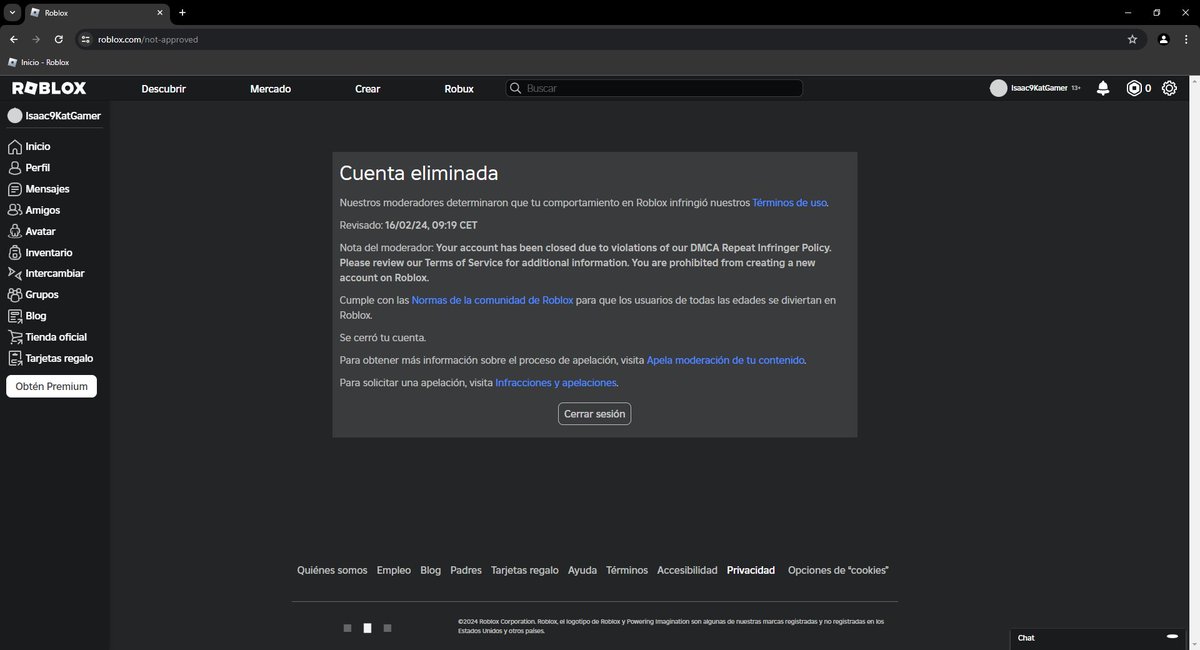This screenshot has height=650, width=1200.
Task: Click the Tarjetas regalo icon in sidebar
Action: point(15,358)
